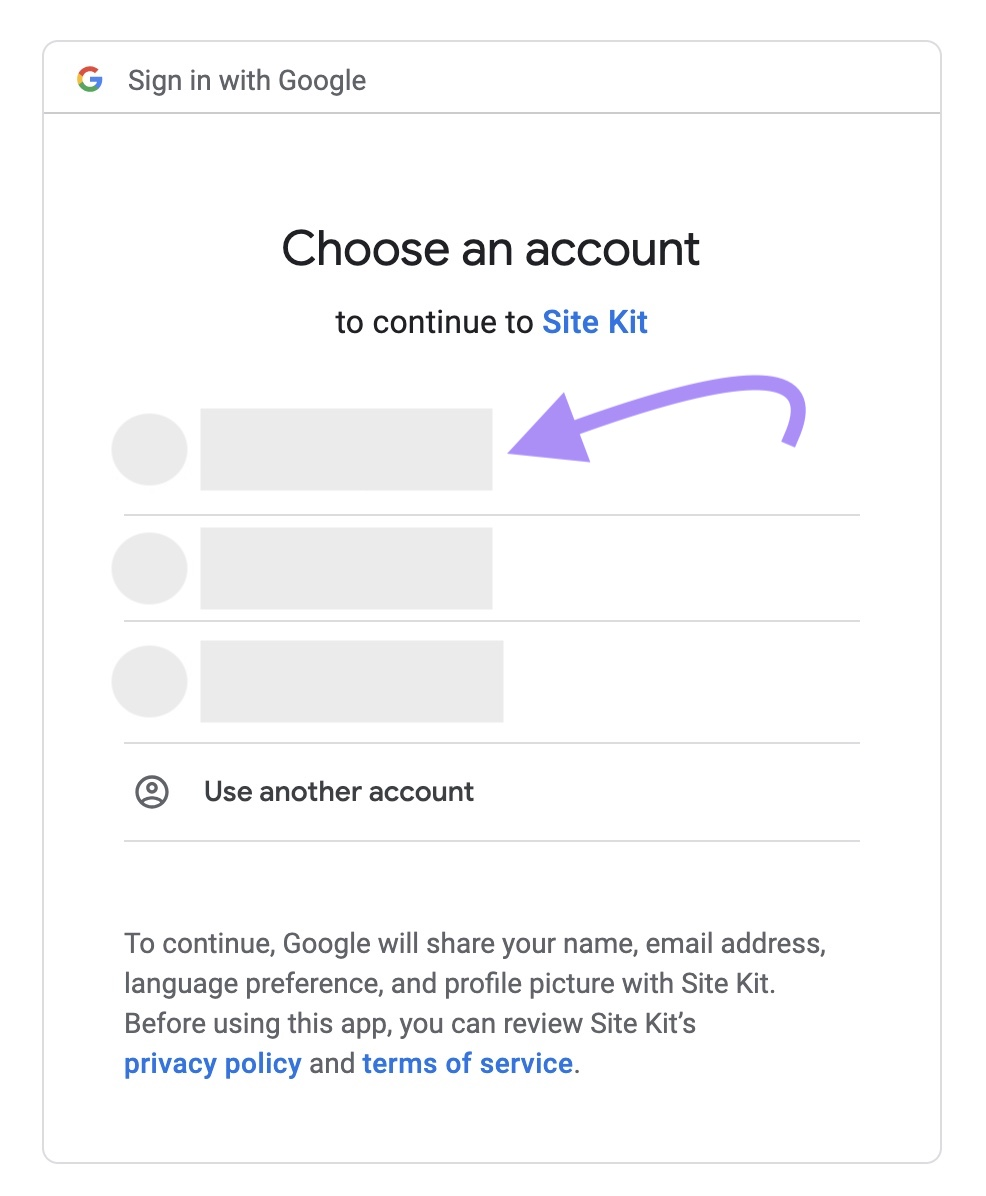The width and height of the screenshot is (986, 1196).
Task: Click the Choose an account heading
Action: click(x=492, y=249)
